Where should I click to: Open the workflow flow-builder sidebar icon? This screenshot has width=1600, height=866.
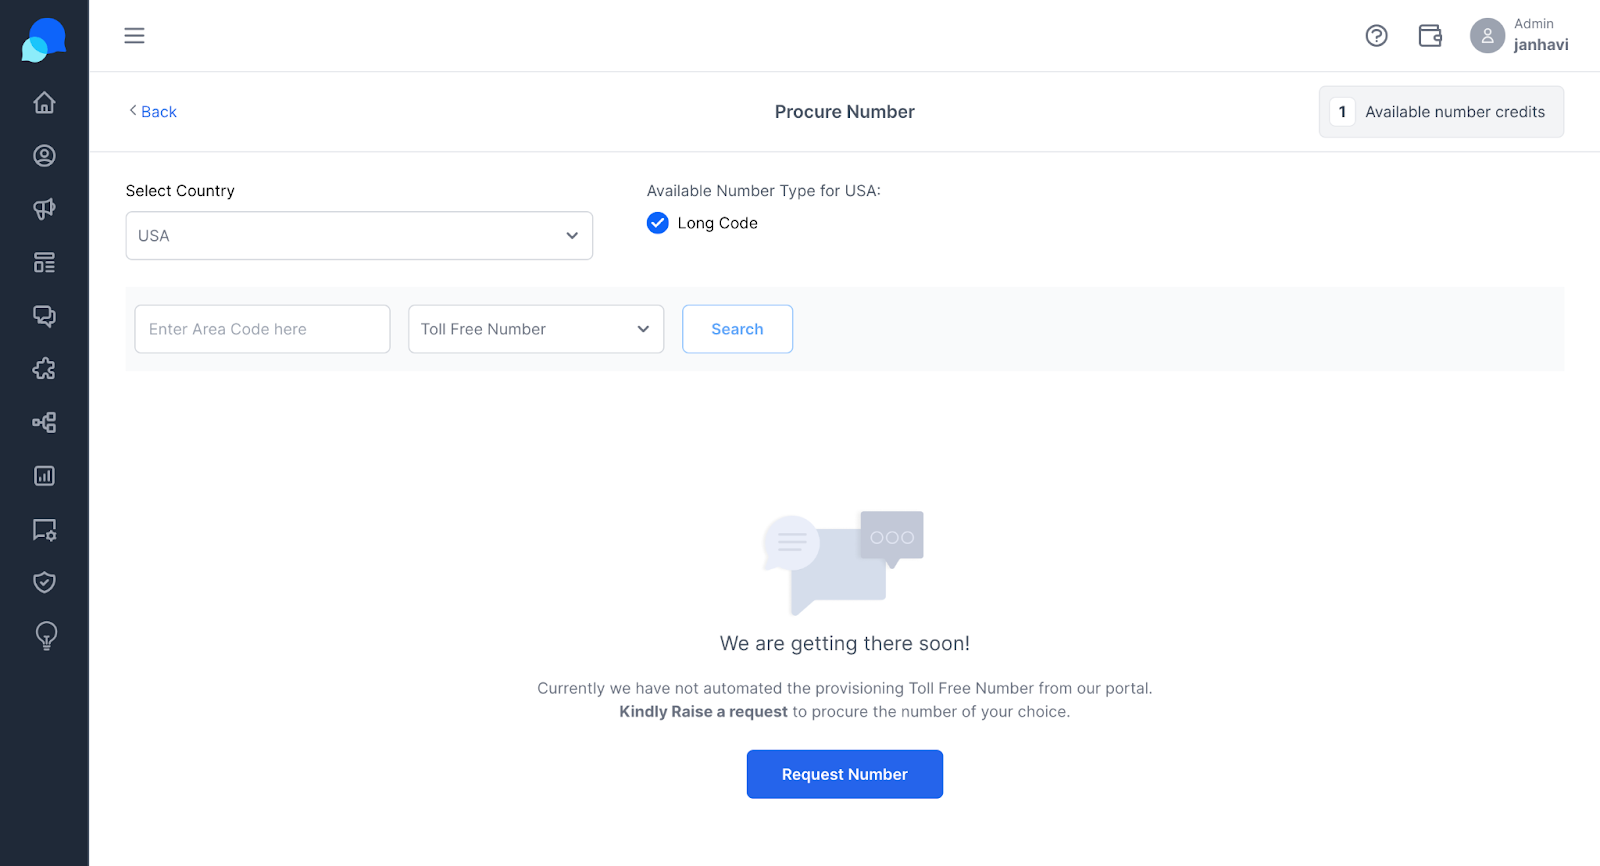tap(44, 422)
